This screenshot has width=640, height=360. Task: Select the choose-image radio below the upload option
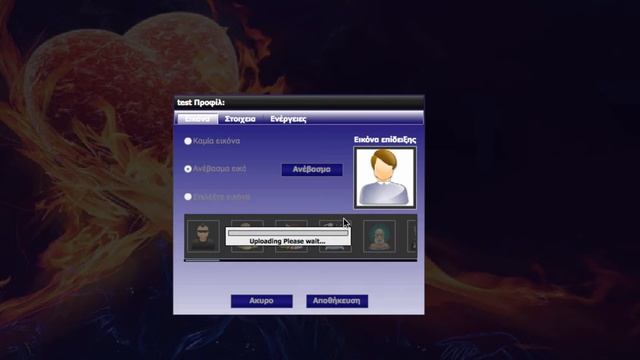pos(188,197)
